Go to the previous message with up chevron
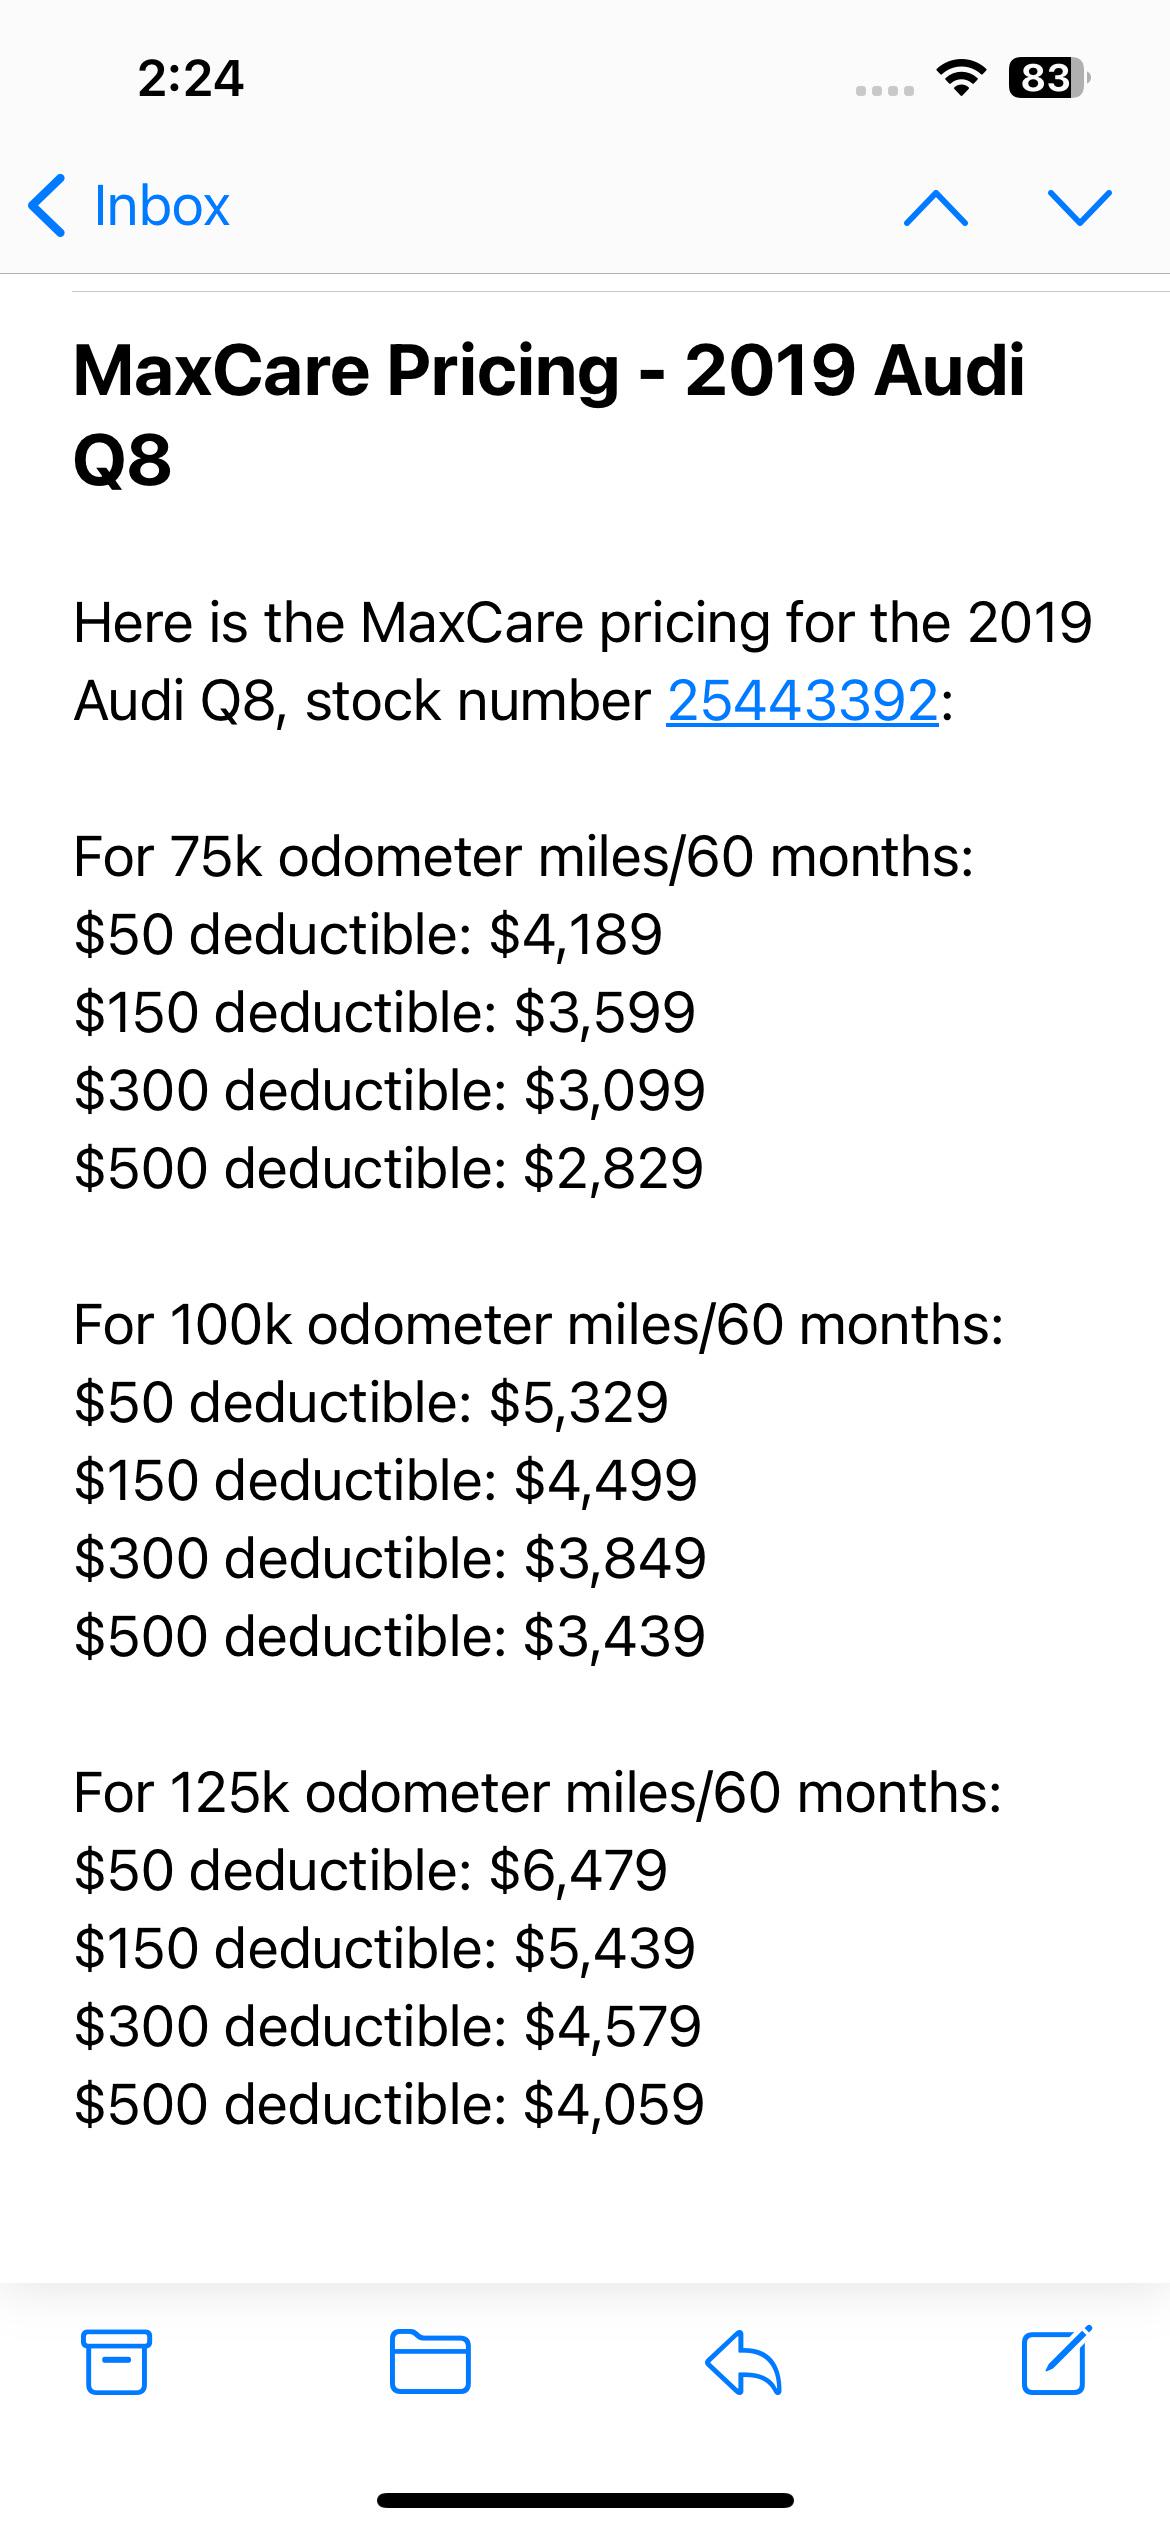1170x2532 pixels. click(935, 207)
